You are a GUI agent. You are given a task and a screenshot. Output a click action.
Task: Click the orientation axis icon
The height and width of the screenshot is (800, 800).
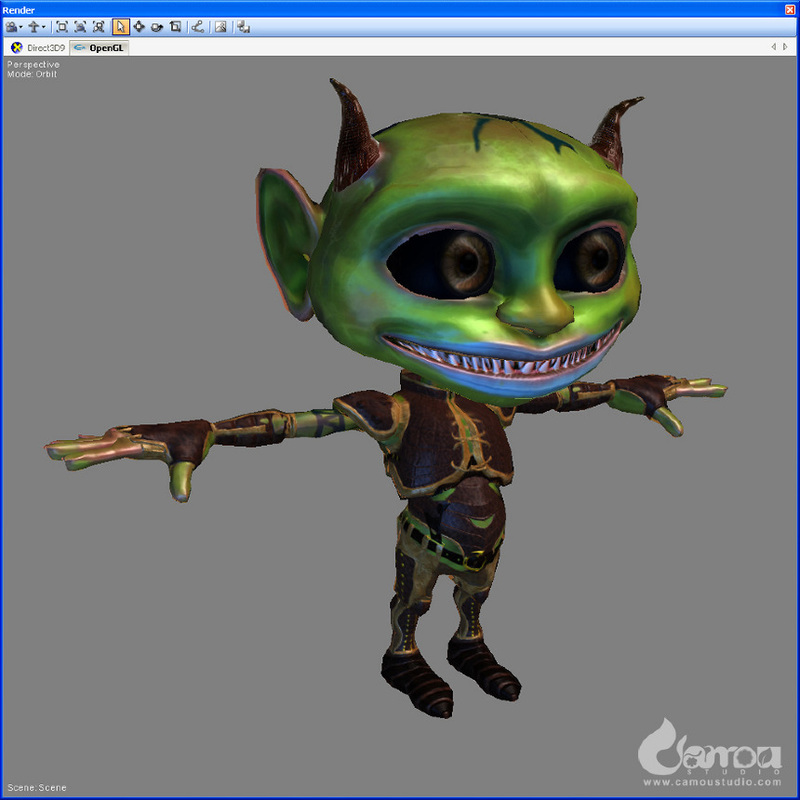[34, 27]
